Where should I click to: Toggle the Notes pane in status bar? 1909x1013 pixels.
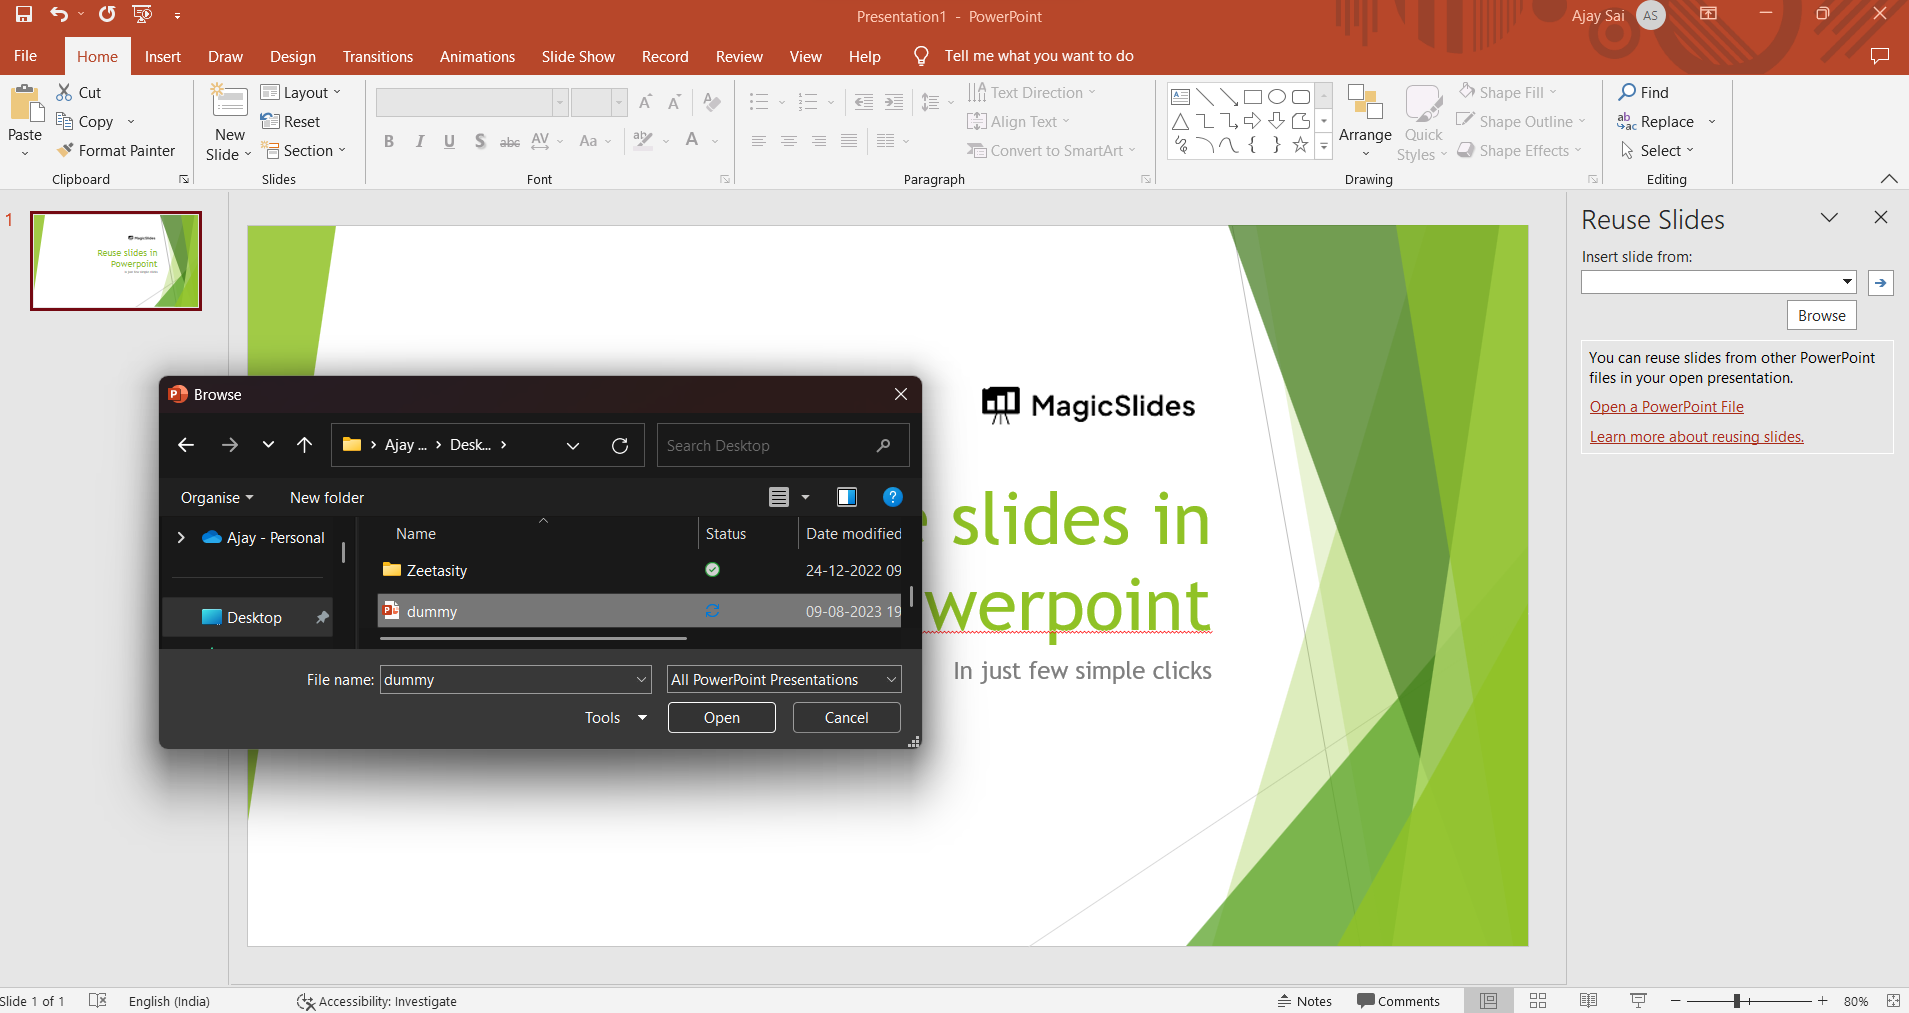(1305, 1001)
